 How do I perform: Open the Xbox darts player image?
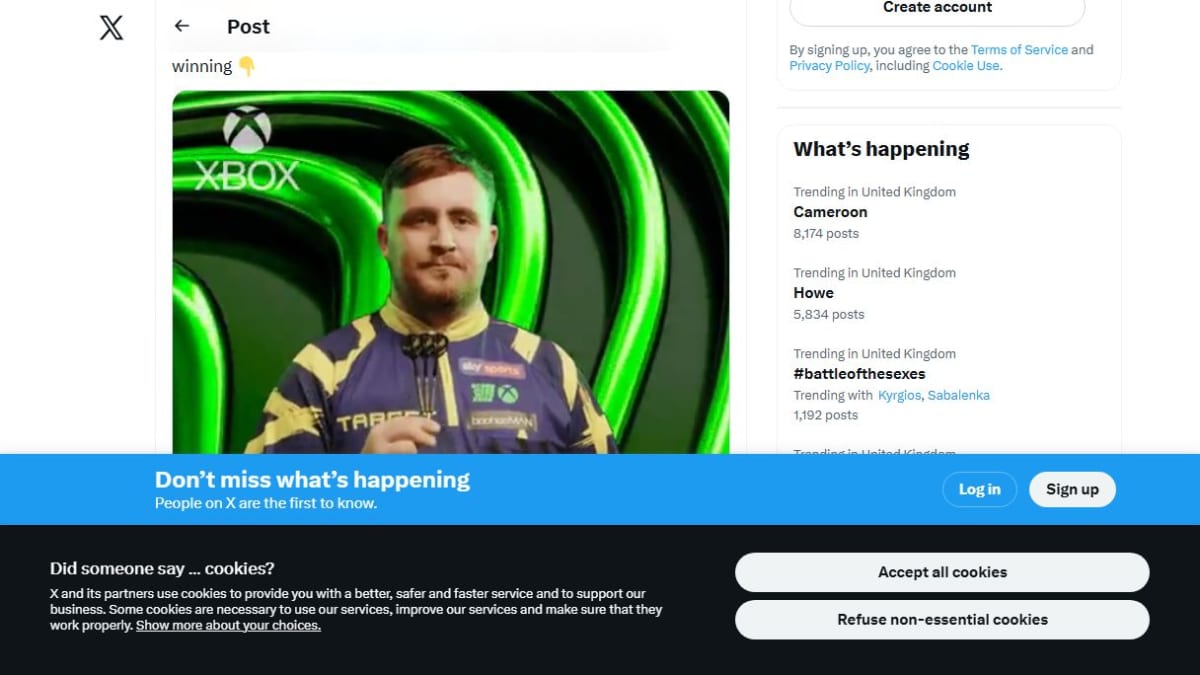pos(451,273)
